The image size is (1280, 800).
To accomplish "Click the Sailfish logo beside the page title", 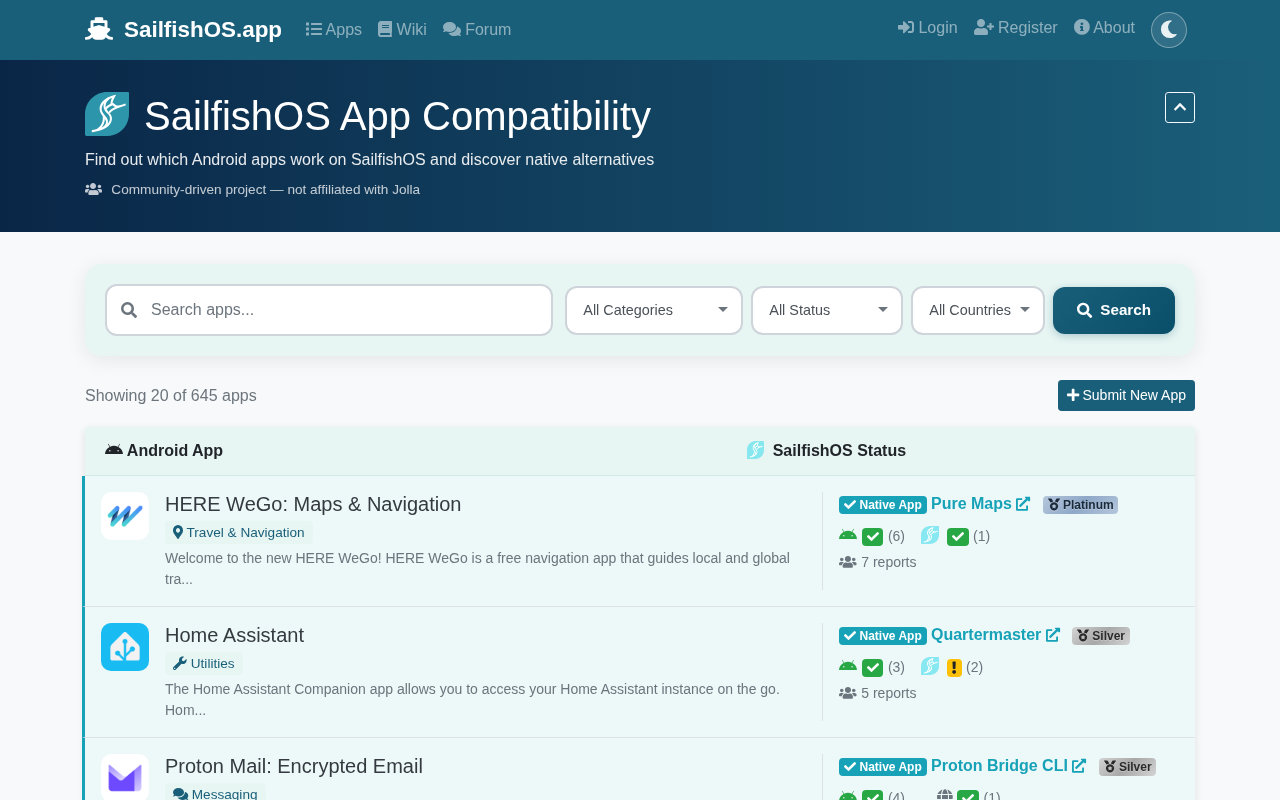I will 107,114.
